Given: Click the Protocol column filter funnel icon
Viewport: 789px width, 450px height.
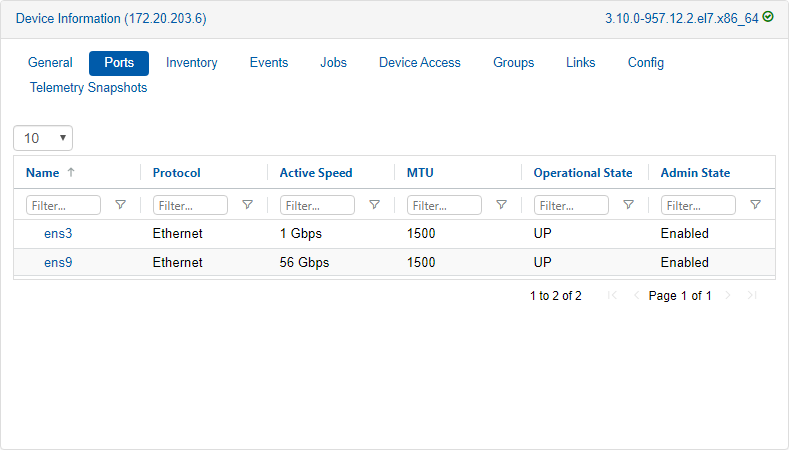Looking at the screenshot, I should [x=247, y=205].
